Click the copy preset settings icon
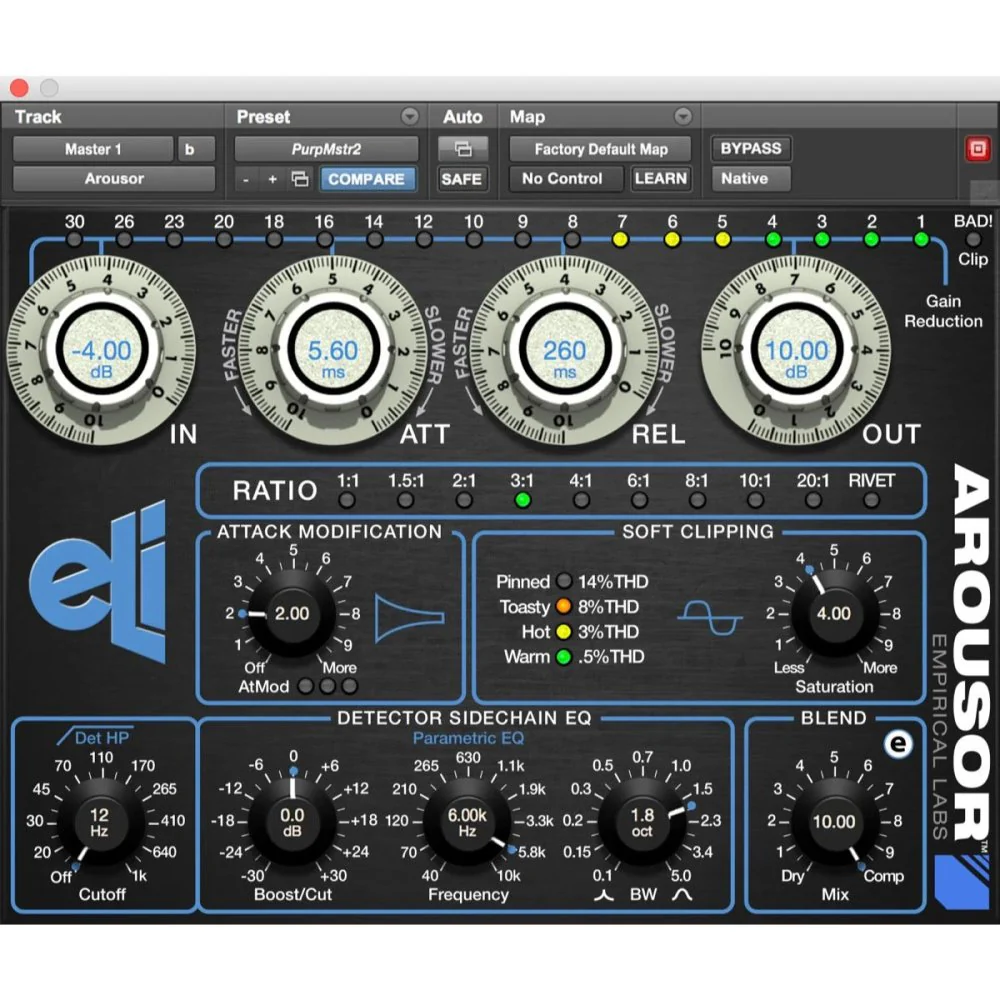The width and height of the screenshot is (1000, 1000). pyautogui.click(x=300, y=179)
